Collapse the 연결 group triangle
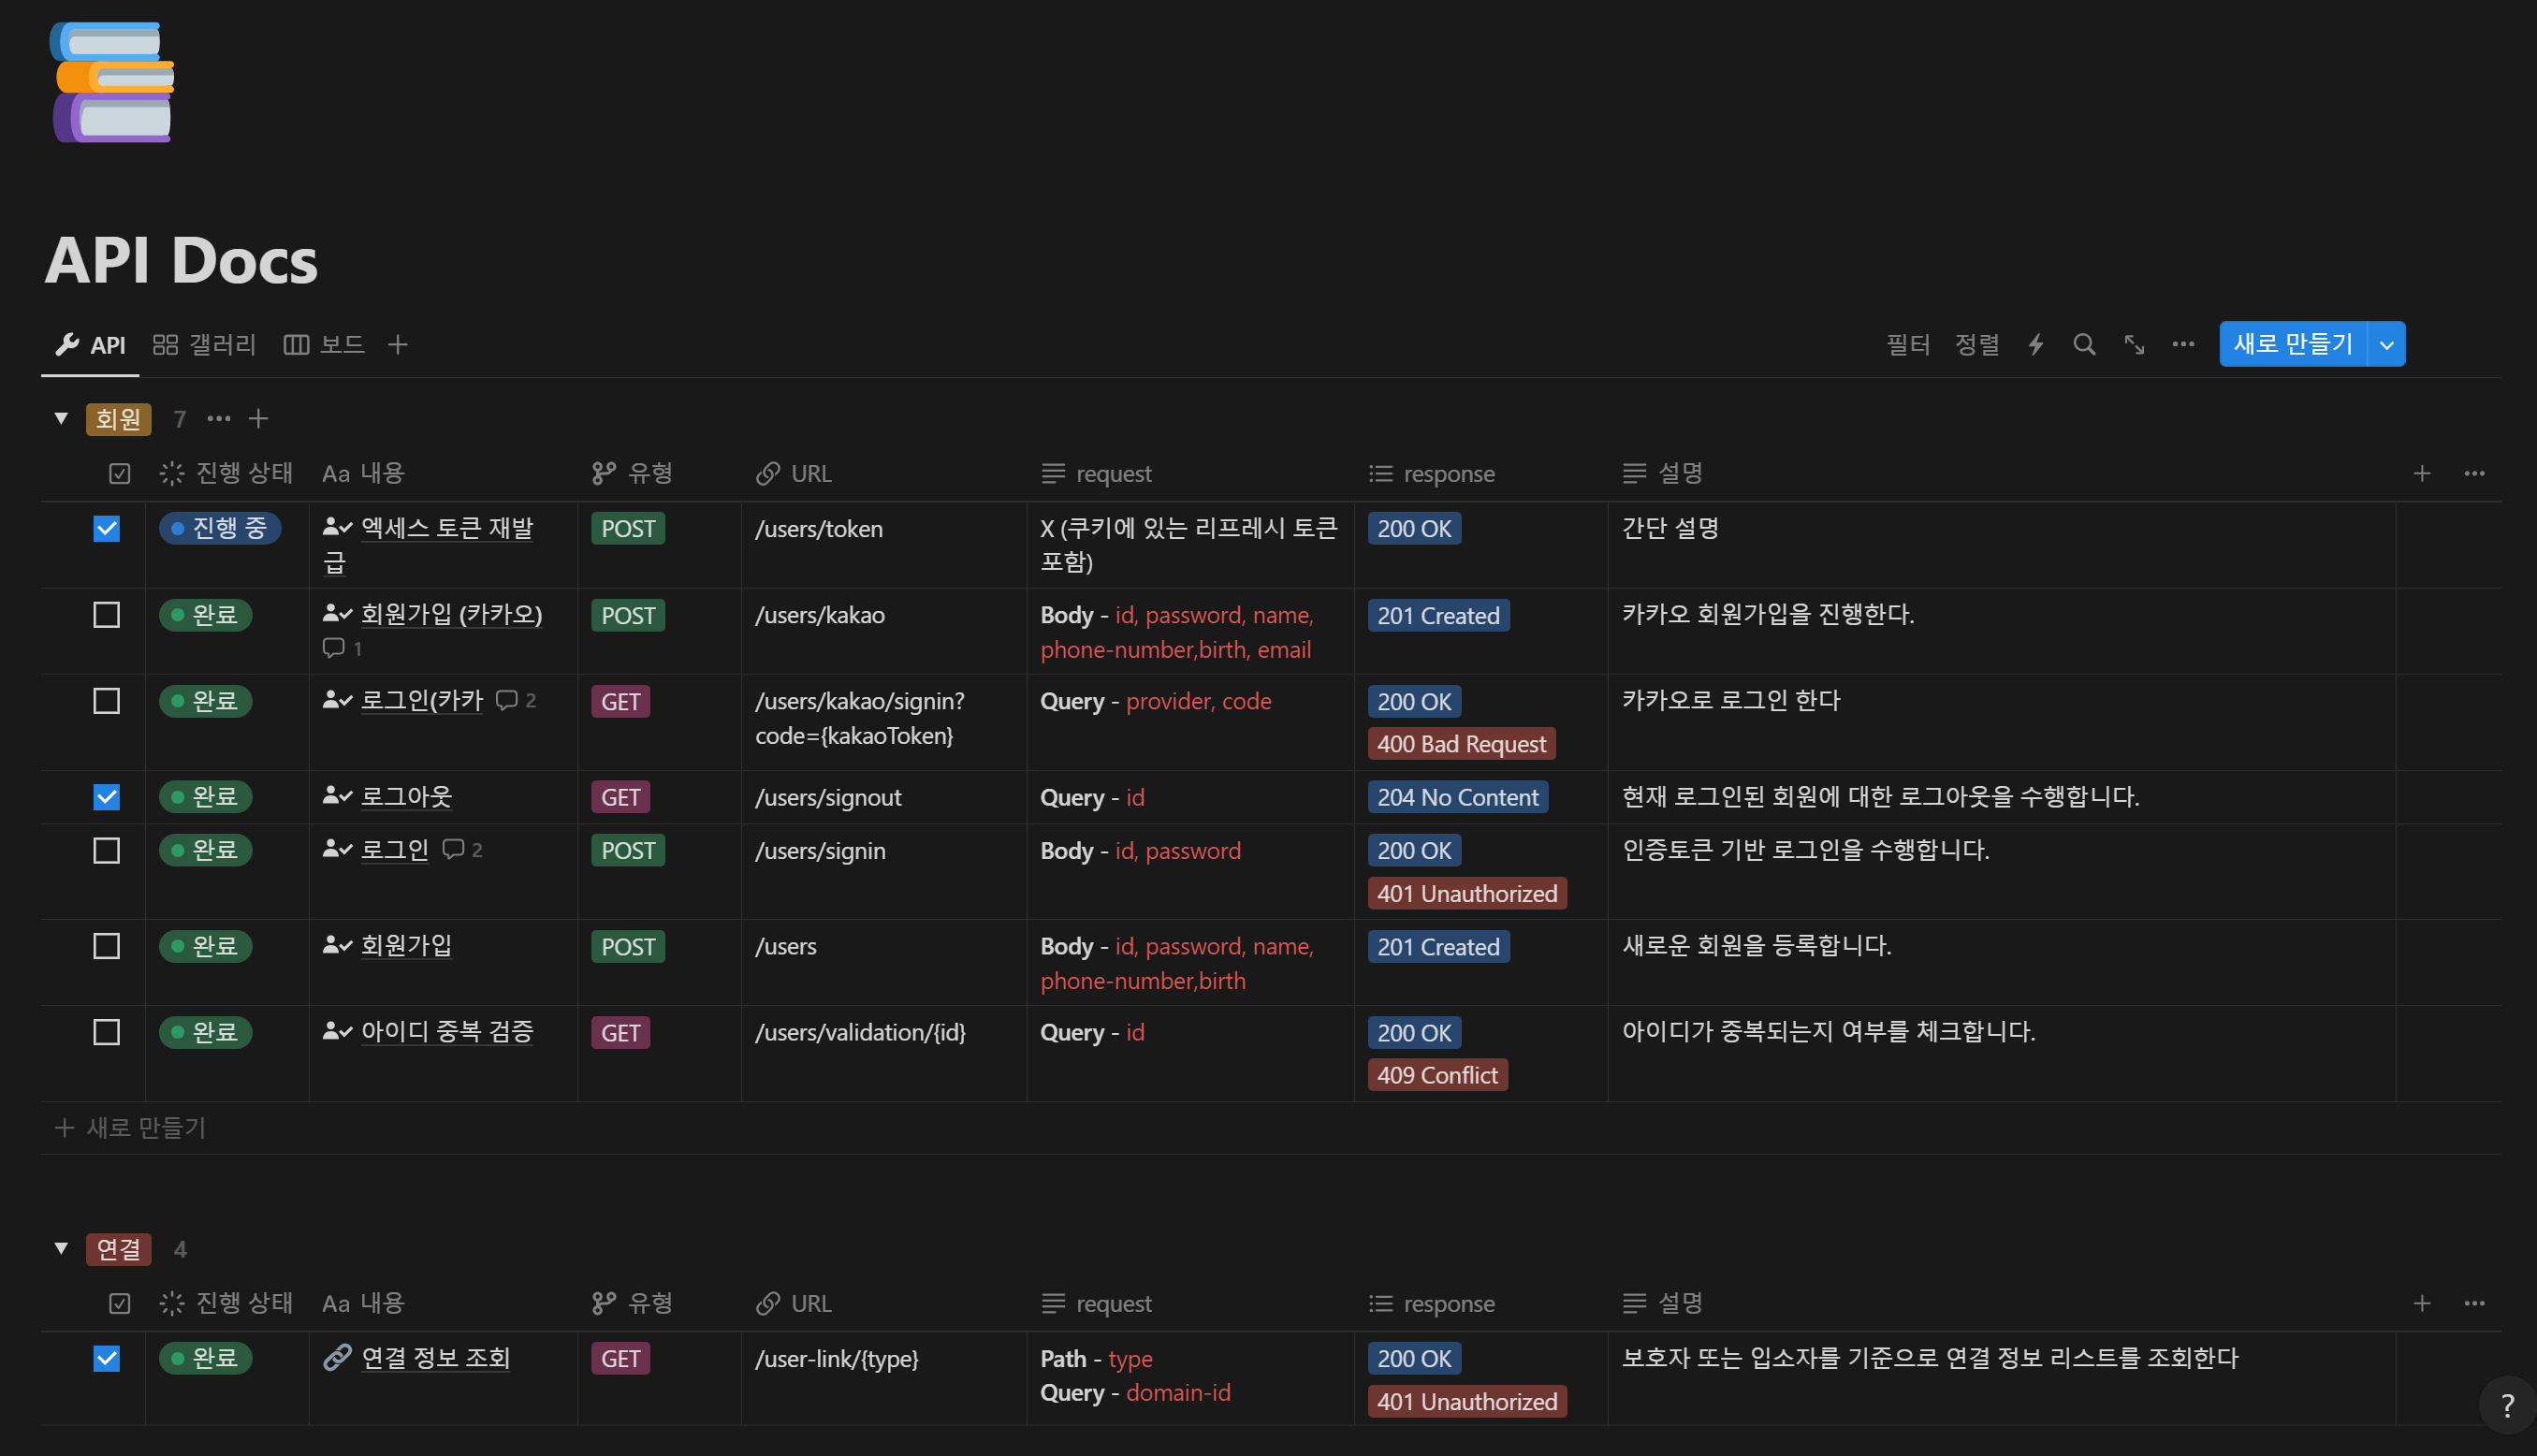Screen dimensions: 2537x1456 pos(61,1249)
